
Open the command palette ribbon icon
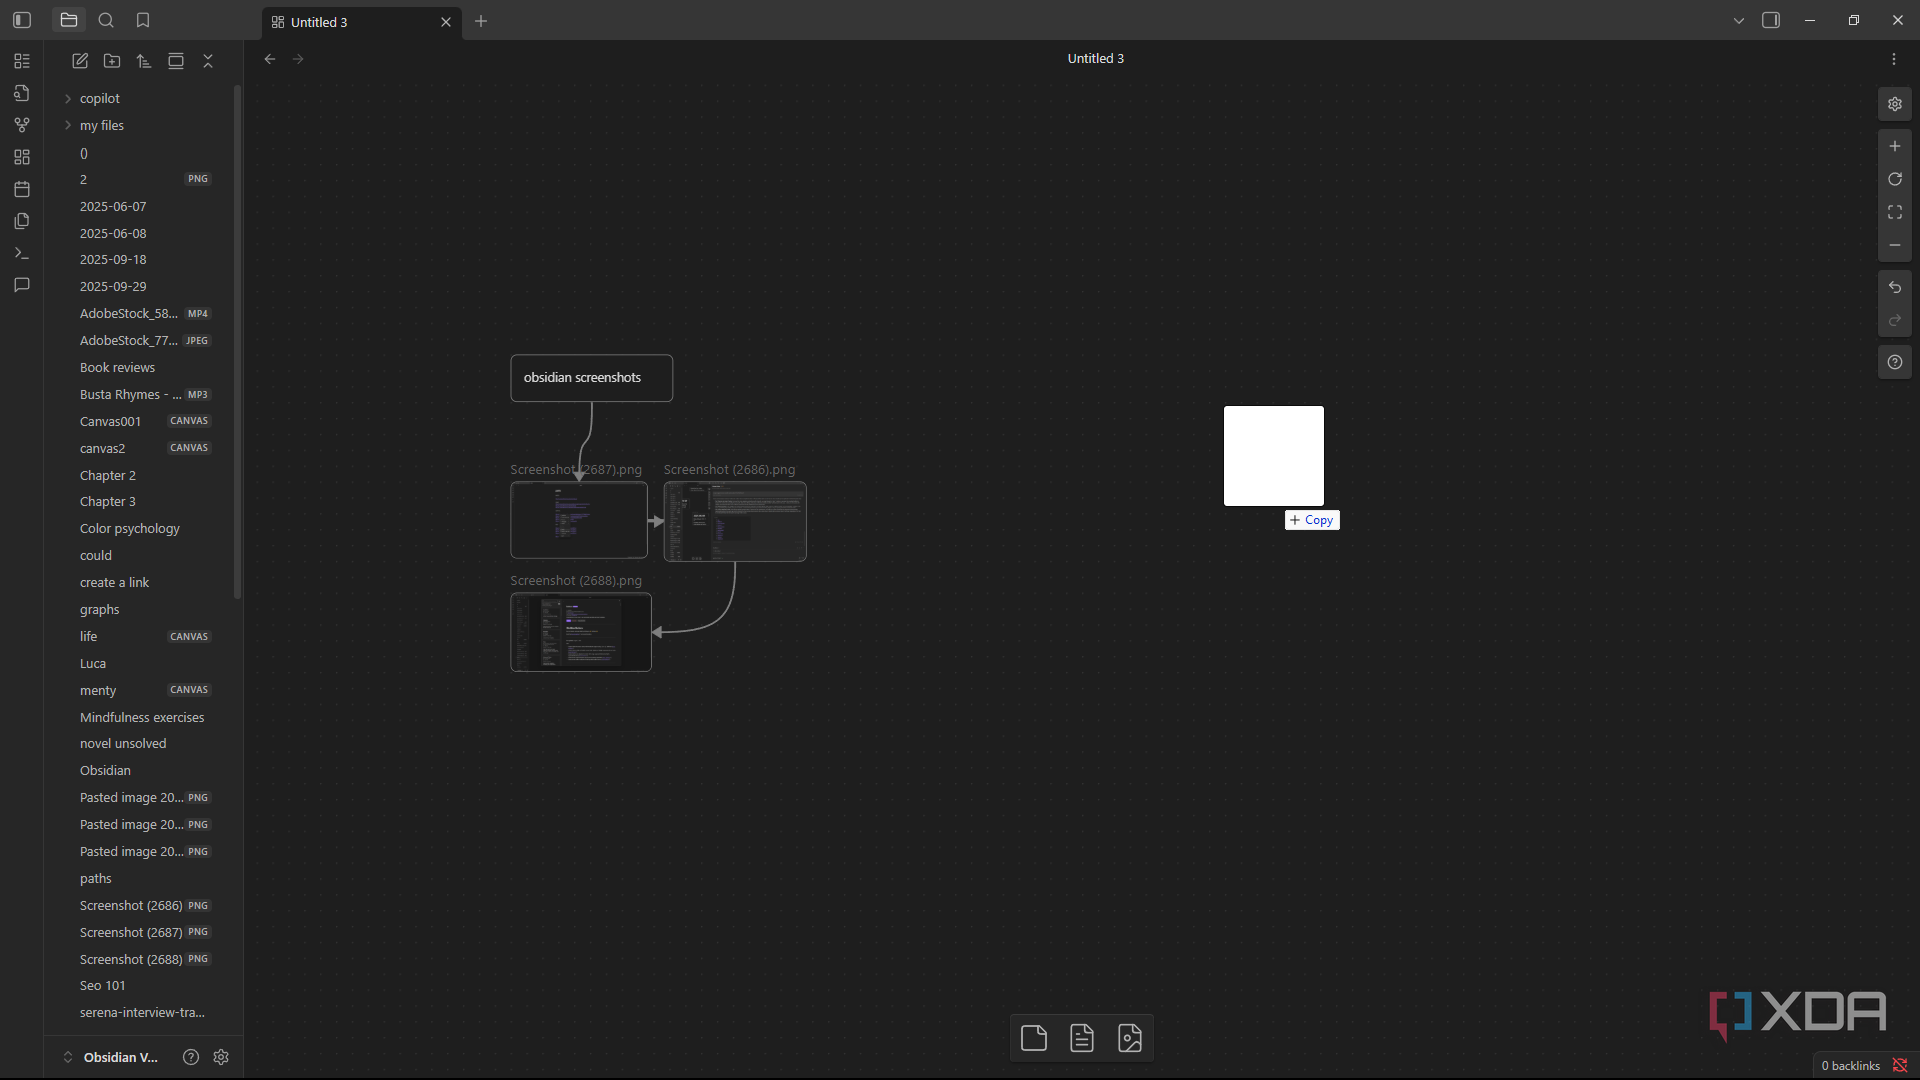pyautogui.click(x=22, y=253)
